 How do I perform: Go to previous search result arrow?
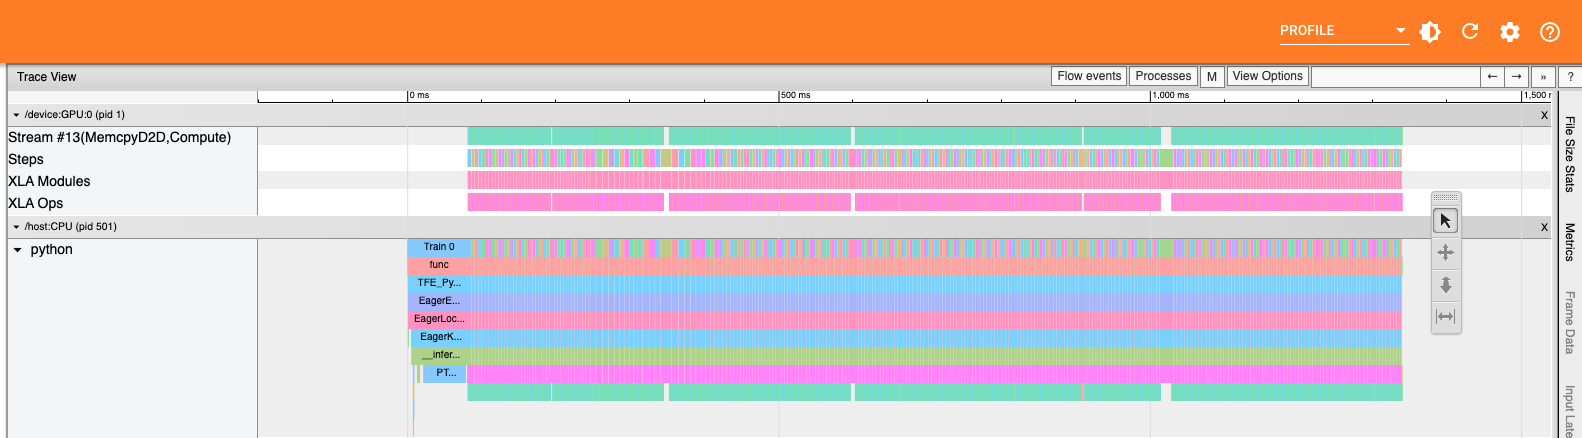click(1492, 76)
